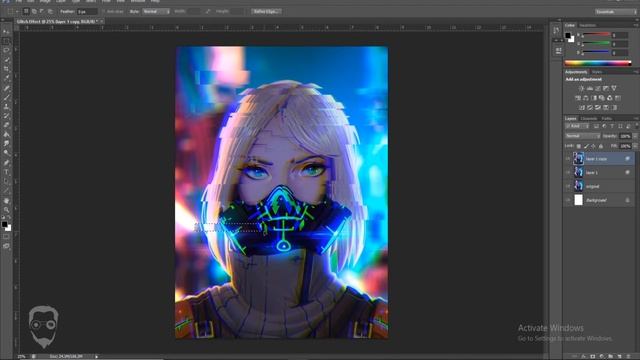Toggle Lock all for the layer
The width and height of the screenshot is (640, 360).
pyautogui.click(x=600, y=146)
